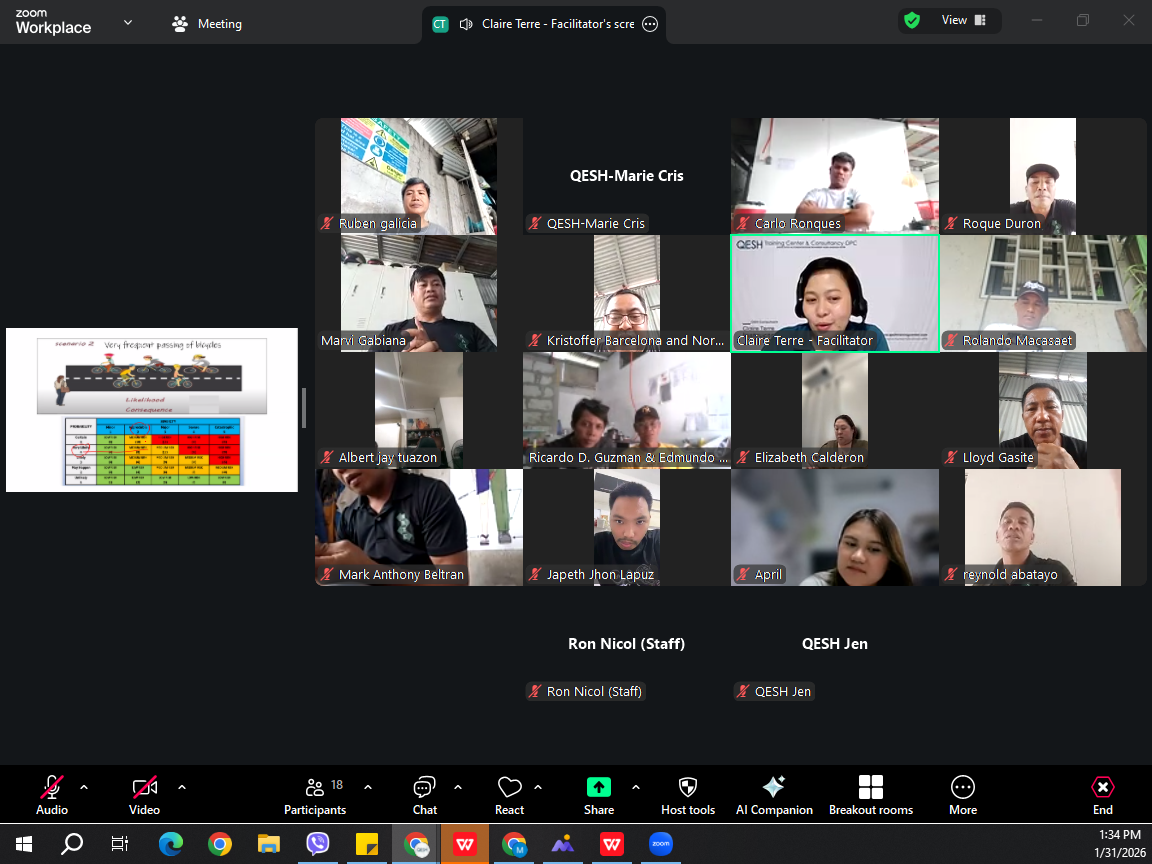The image size is (1152, 864).
Task: Click the green Share screen button
Action: coord(599,795)
